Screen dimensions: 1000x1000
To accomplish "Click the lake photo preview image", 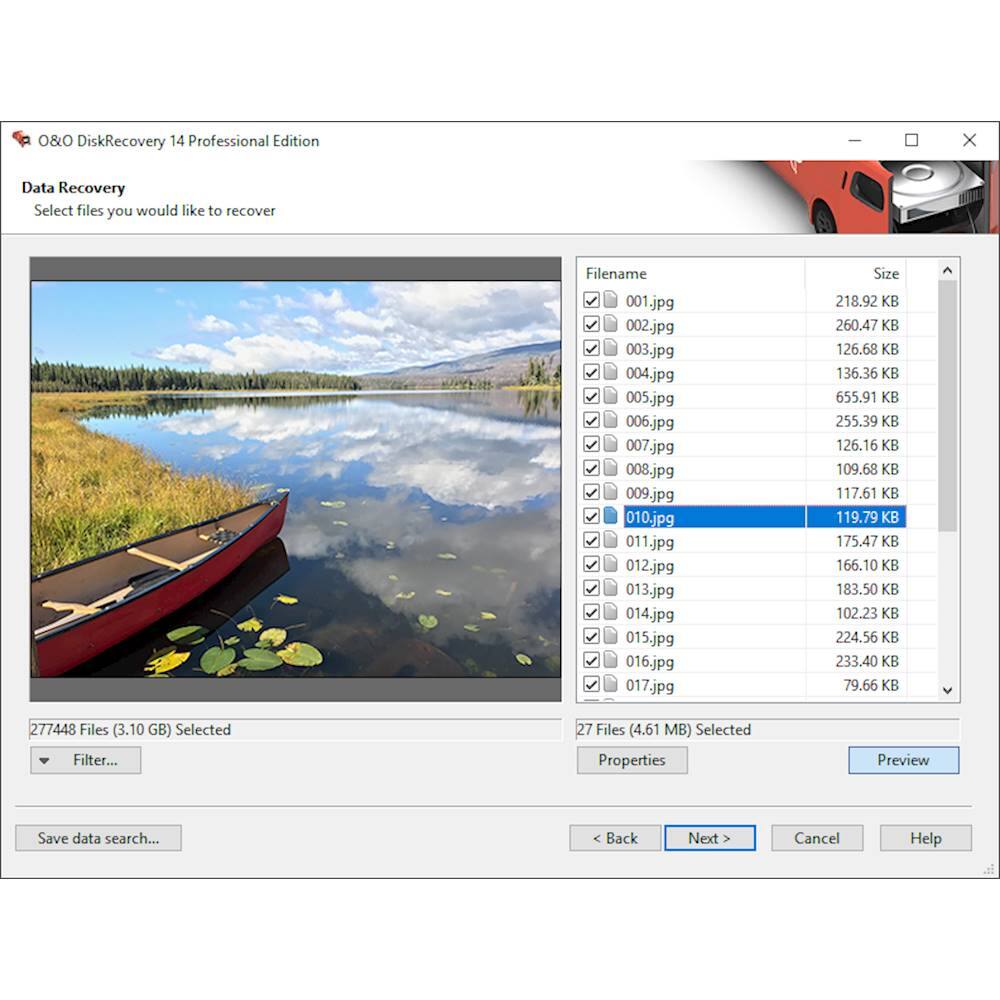I will (x=296, y=478).
